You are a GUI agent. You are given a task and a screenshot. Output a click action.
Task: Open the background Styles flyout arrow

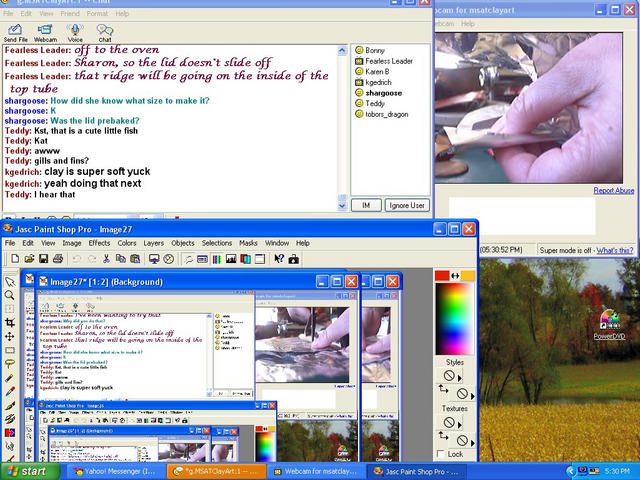click(473, 396)
